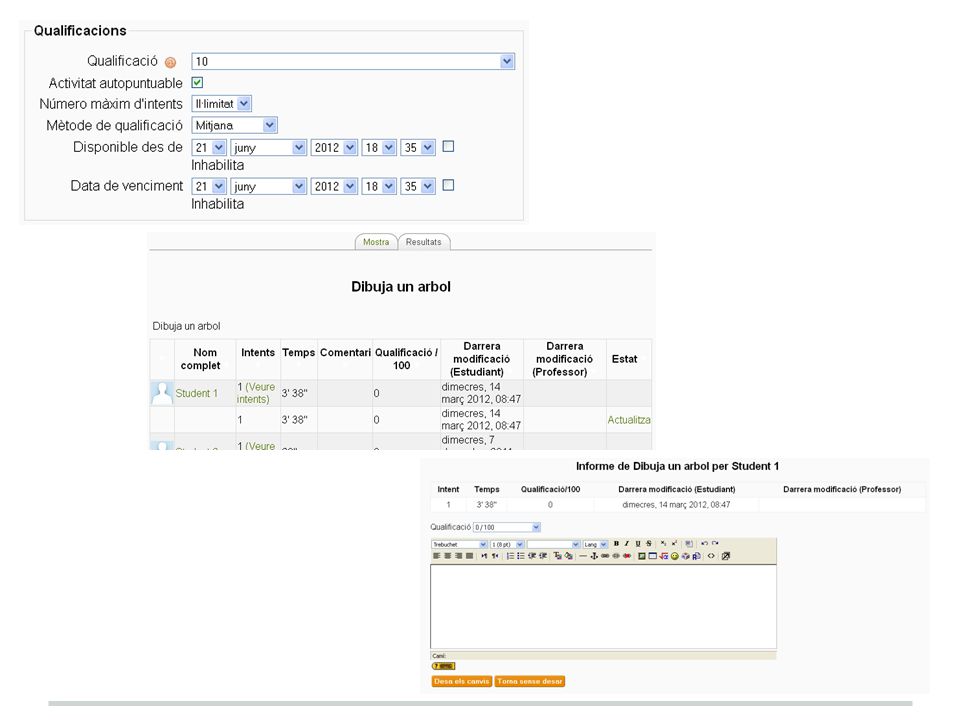Click inside the editor text area
The width and height of the screenshot is (960, 720).
click(603, 606)
